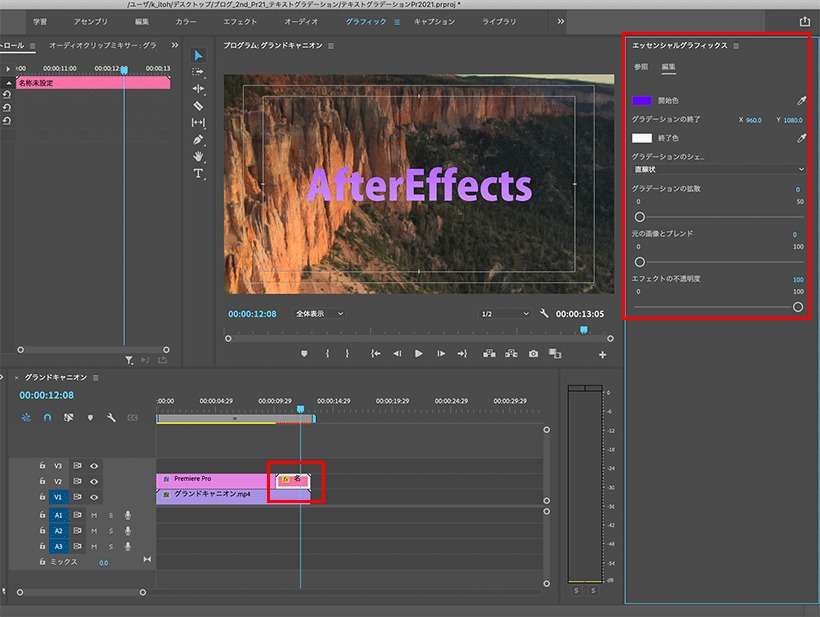The image size is (820, 617).
Task: Toggle lock on track V3
Action: 42,465
